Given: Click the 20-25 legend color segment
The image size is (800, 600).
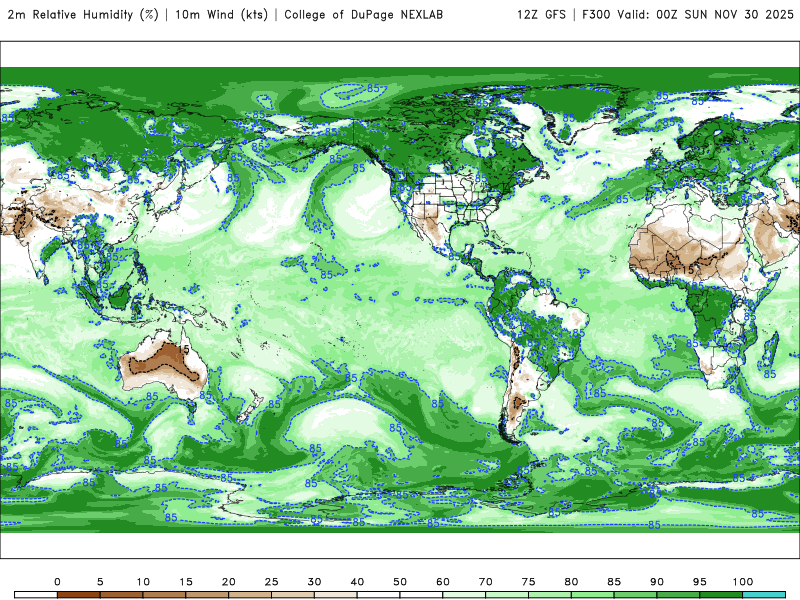Looking at the screenshot, I should pyautogui.click(x=250, y=595).
